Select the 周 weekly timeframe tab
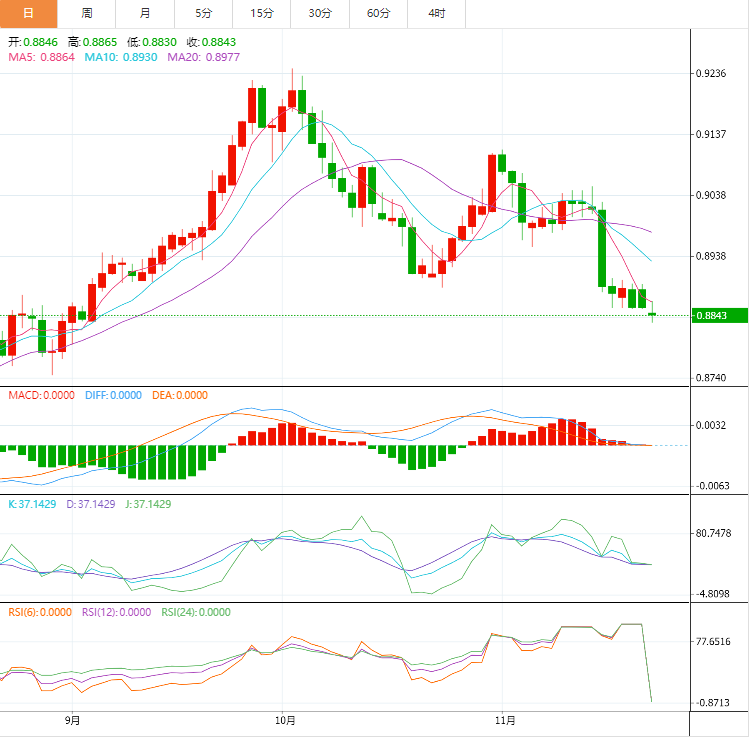Image resolution: width=751 pixels, height=738 pixels. (x=87, y=13)
